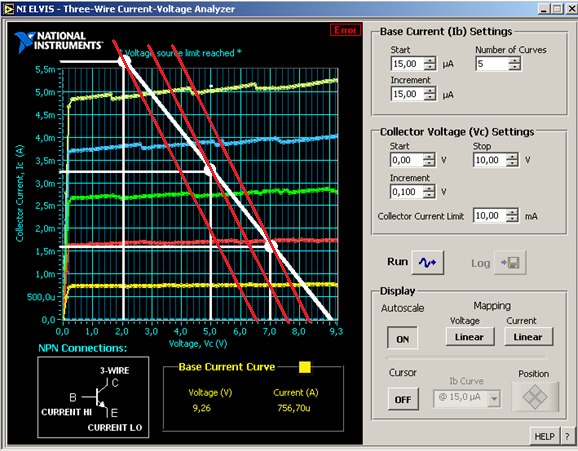578x451 pixels.
Task: Click the Base Current Increment input field
Action: click(407, 94)
